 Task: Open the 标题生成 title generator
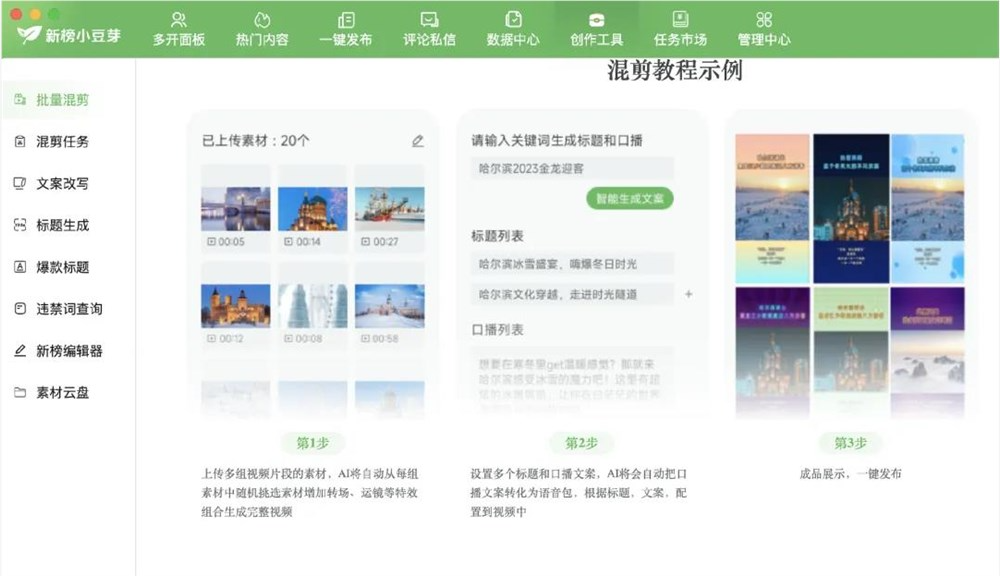click(63, 225)
